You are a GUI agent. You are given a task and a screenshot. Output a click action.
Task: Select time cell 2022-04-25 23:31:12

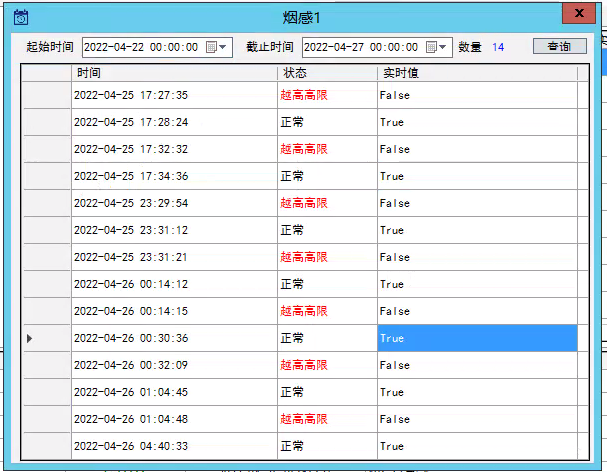click(x=174, y=230)
